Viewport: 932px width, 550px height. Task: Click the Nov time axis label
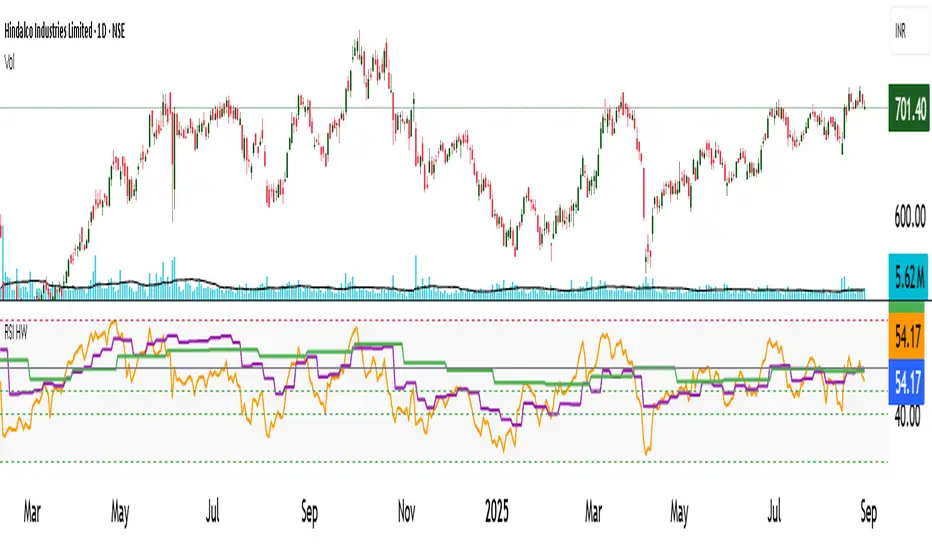[407, 512]
